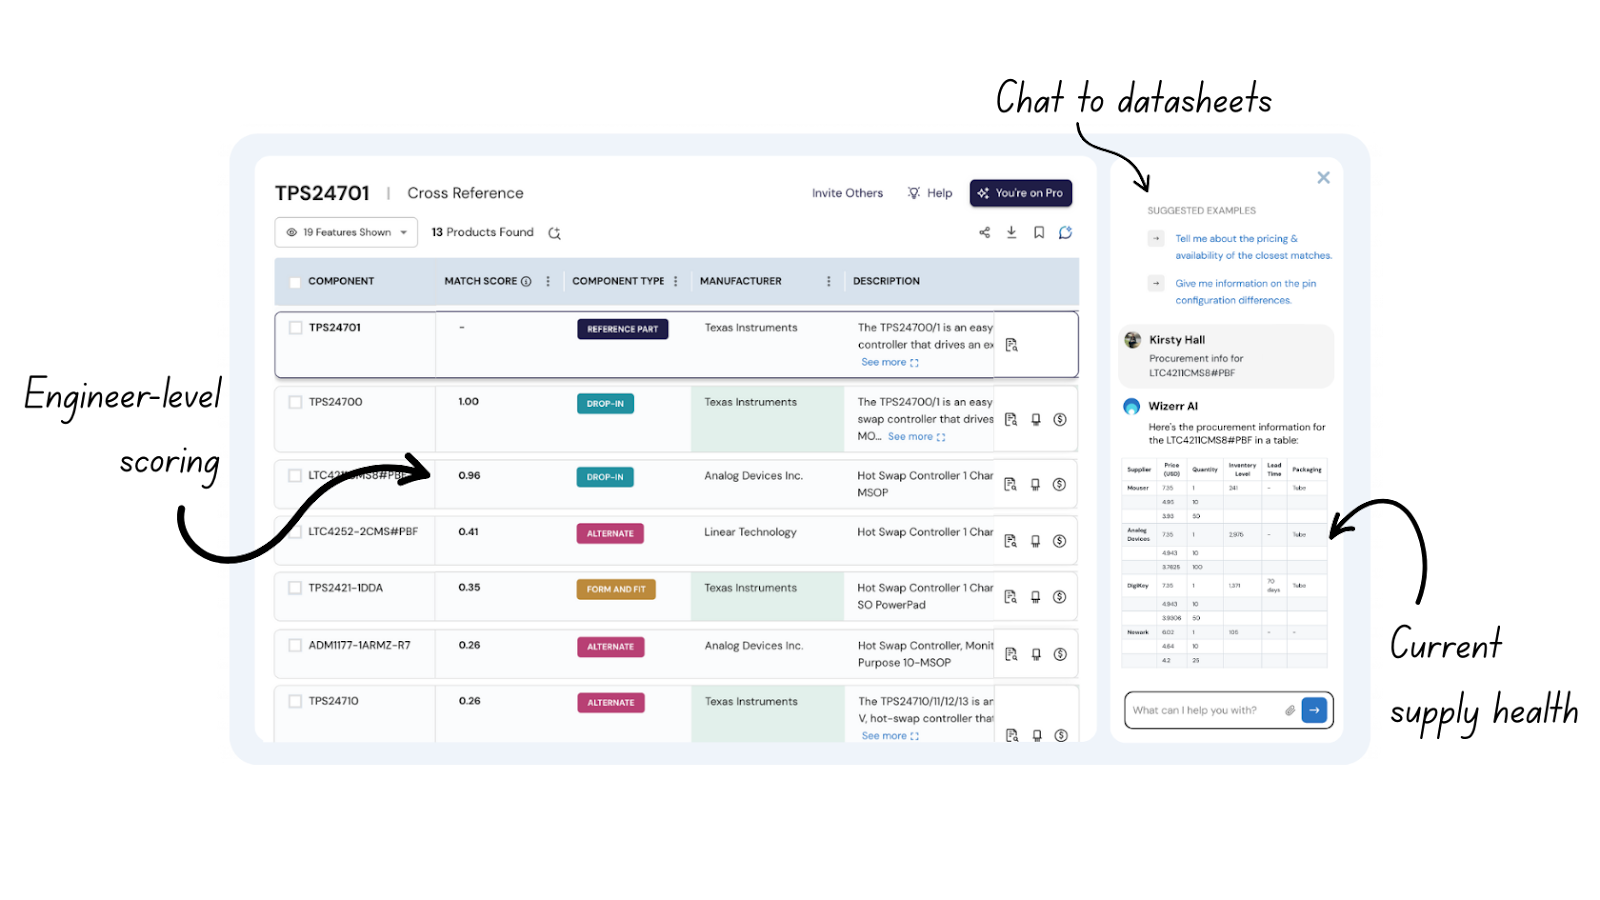Click the Cross Reference heading
Image resolution: width=1600 pixels, height=900 pixels.
point(465,193)
